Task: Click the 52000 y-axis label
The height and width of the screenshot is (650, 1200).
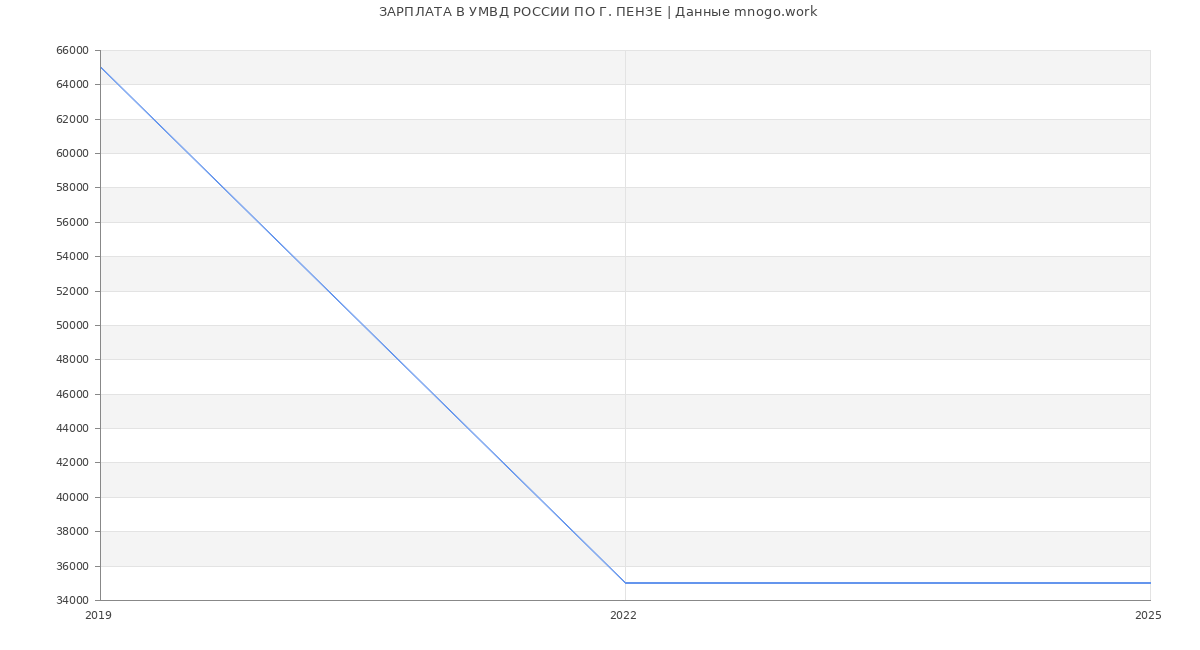Action: tap(72, 291)
